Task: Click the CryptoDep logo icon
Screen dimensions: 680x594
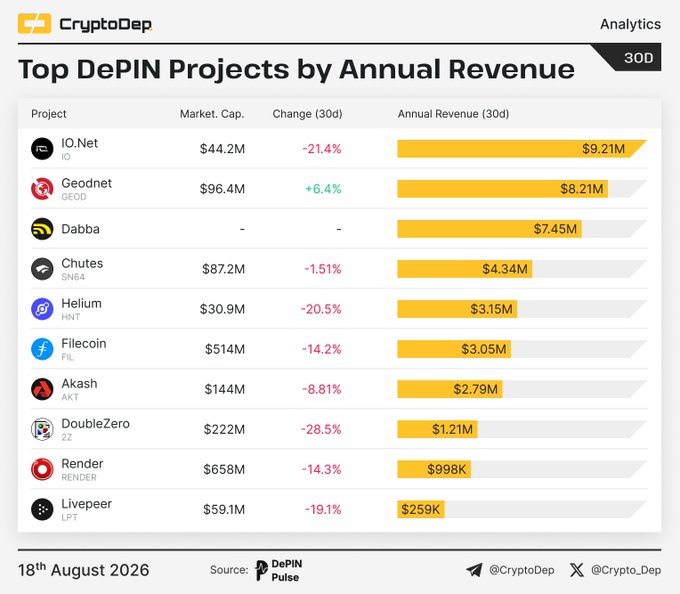Action: click(34, 23)
